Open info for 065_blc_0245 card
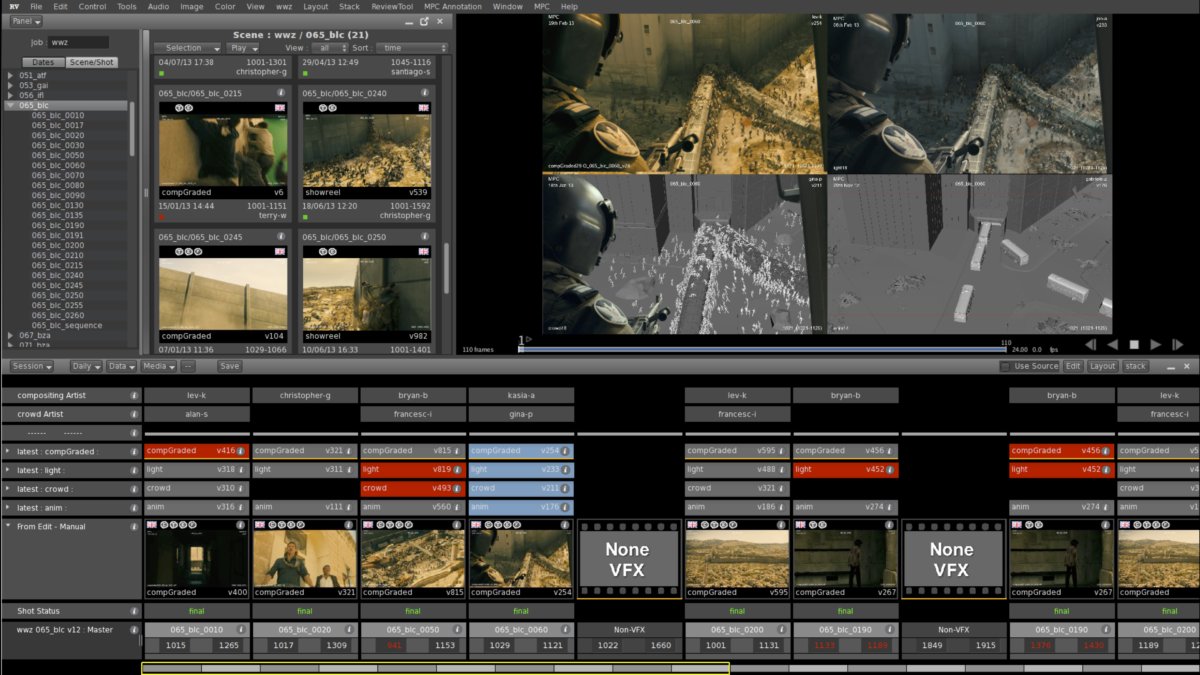 pyautogui.click(x=280, y=237)
